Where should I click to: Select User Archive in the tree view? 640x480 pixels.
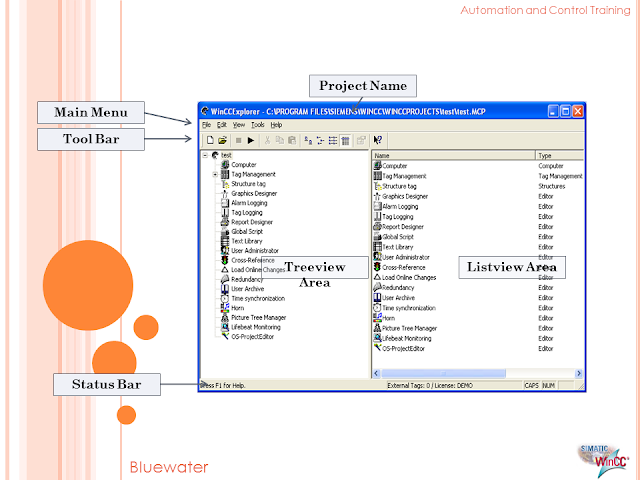click(x=247, y=289)
